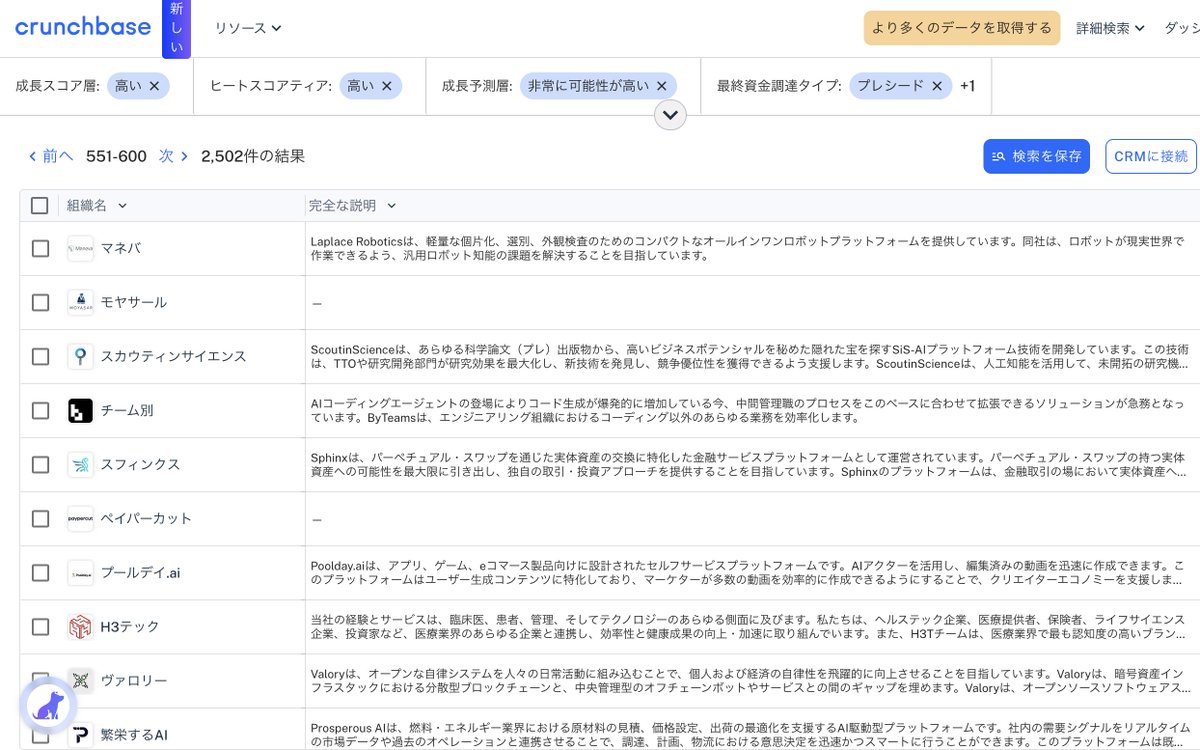The height and width of the screenshot is (750, 1200).
Task: Open the リソース dropdown menu
Action: click(248, 28)
